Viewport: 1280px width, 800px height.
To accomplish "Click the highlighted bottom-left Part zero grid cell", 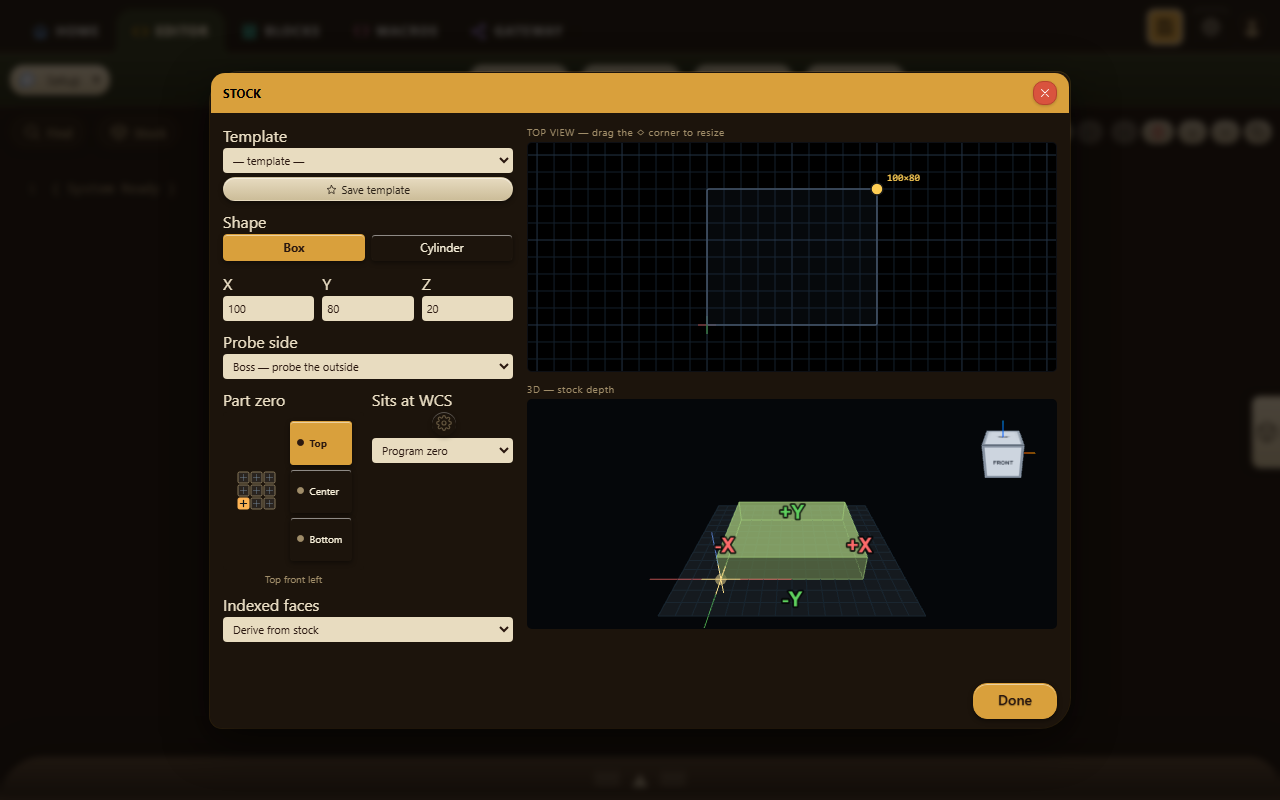I will [x=243, y=504].
